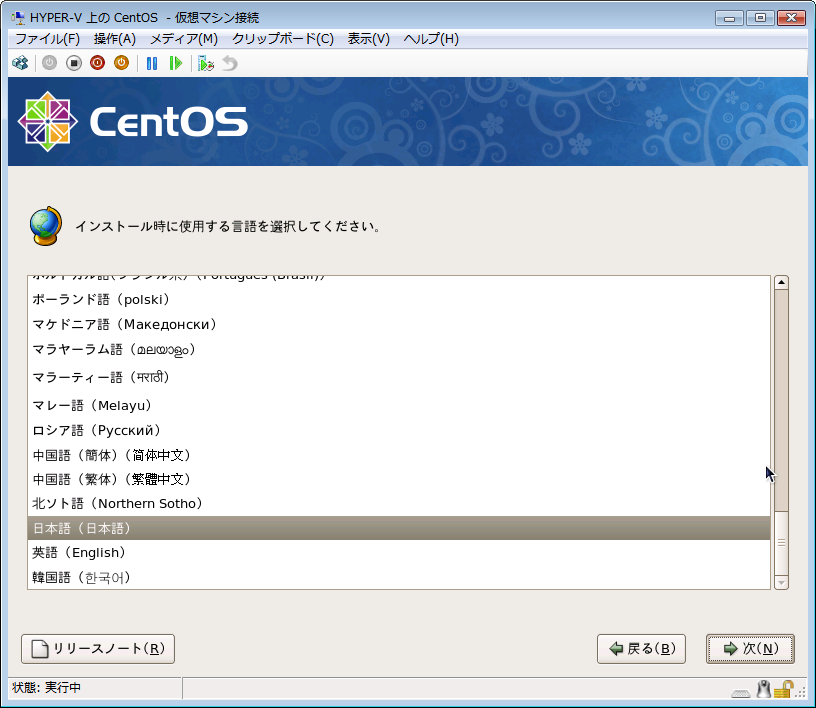
Task: Click the orange Save state toolbar icon
Action: pyautogui.click(x=121, y=63)
